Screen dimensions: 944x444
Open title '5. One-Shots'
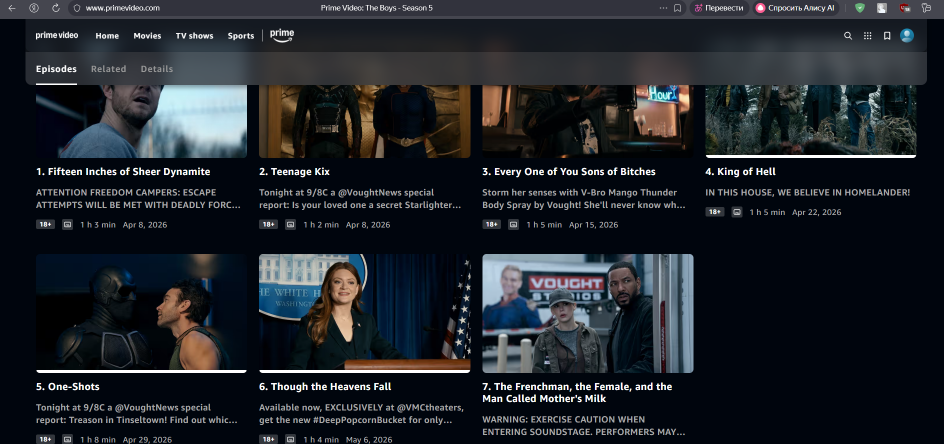pos(67,386)
